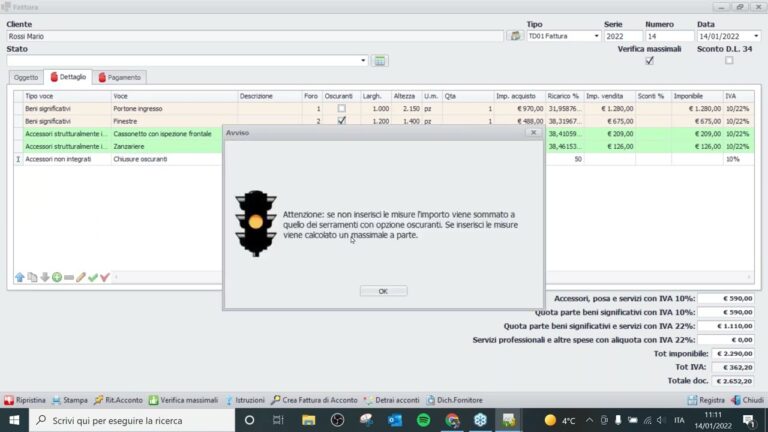This screenshot has width=768, height=432.
Task: Click OK in the Avviso dialog
Action: point(383,291)
